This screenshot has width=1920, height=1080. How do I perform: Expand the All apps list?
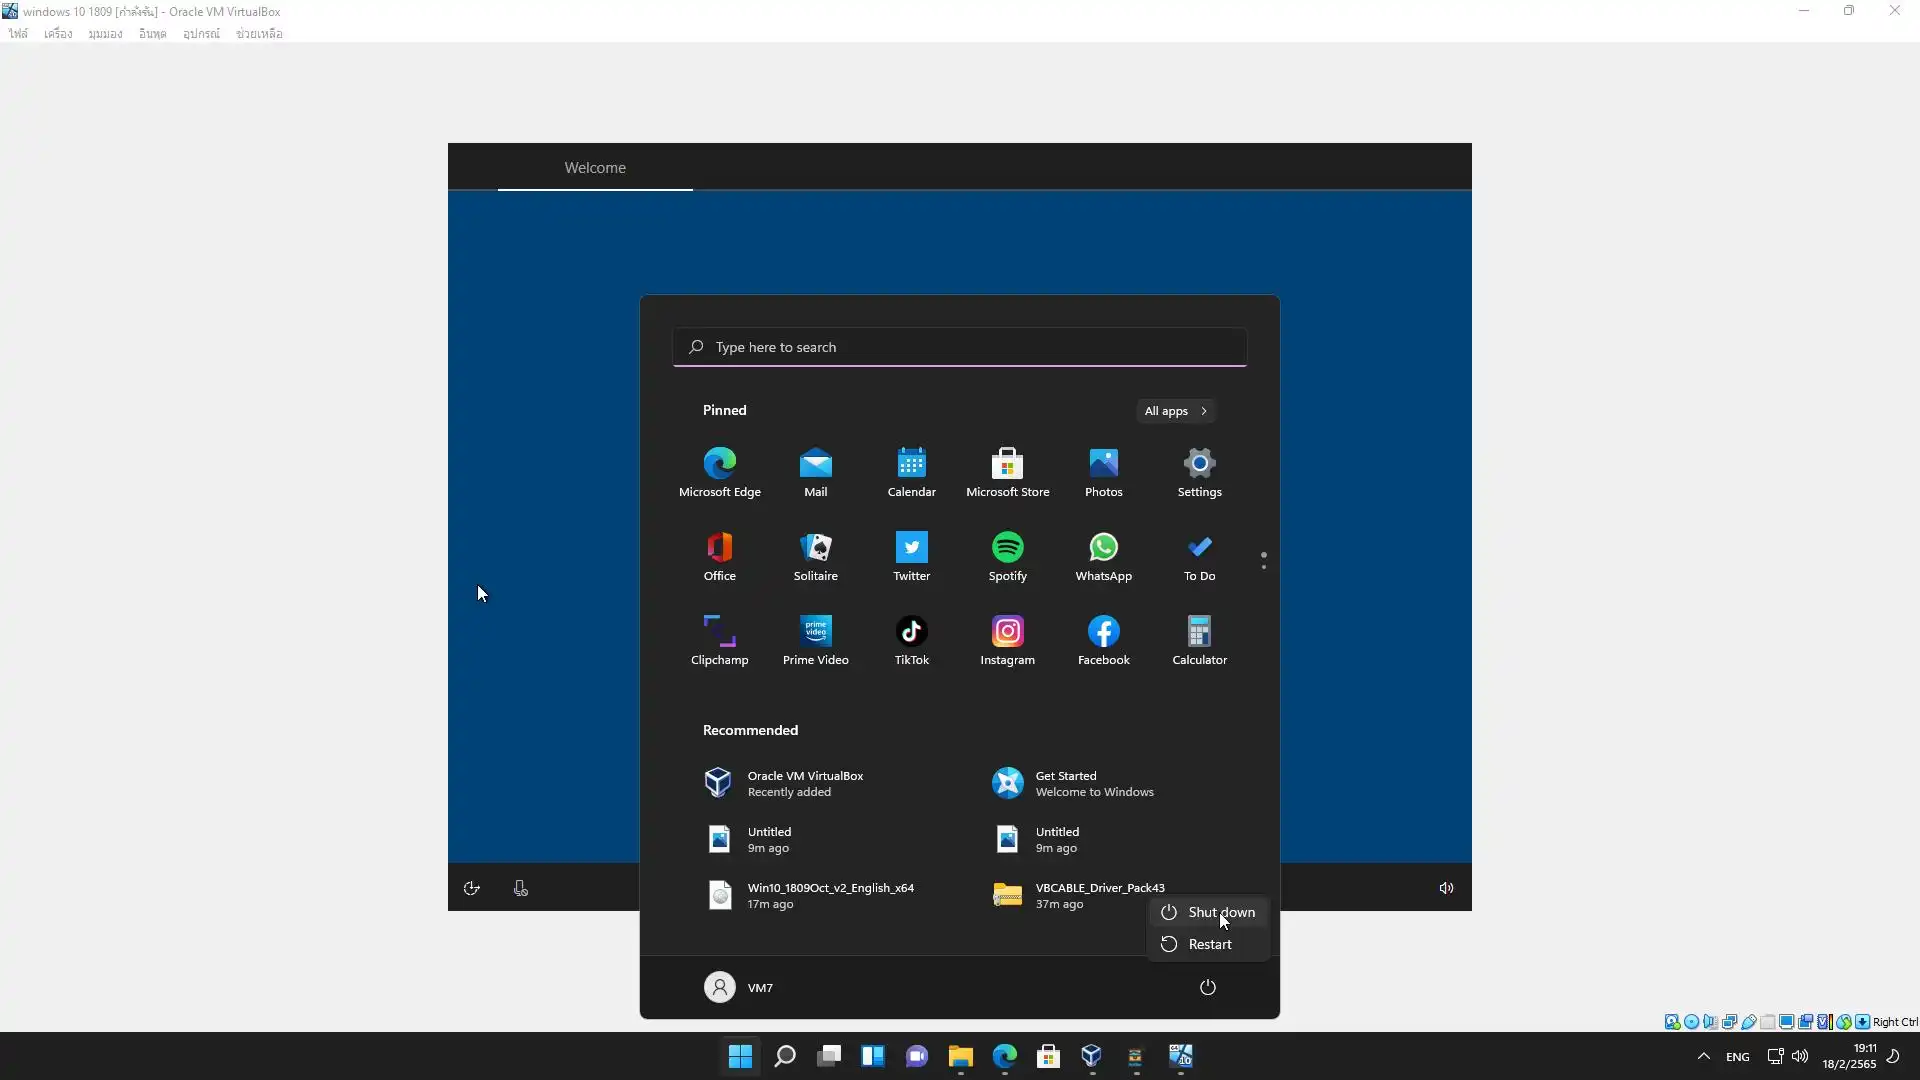point(1176,411)
